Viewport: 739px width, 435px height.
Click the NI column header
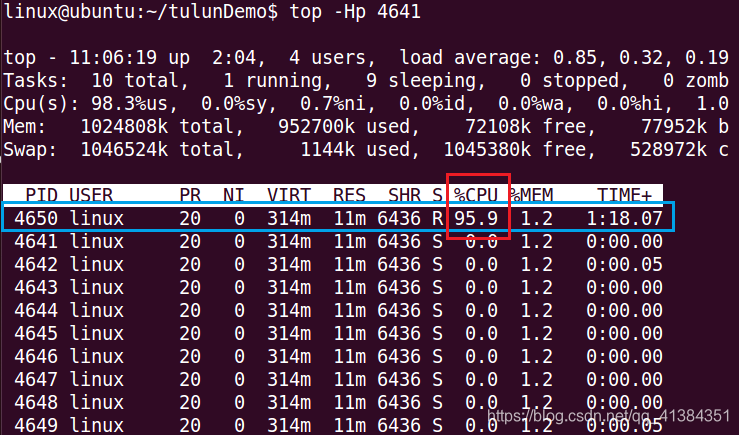click(x=234, y=195)
